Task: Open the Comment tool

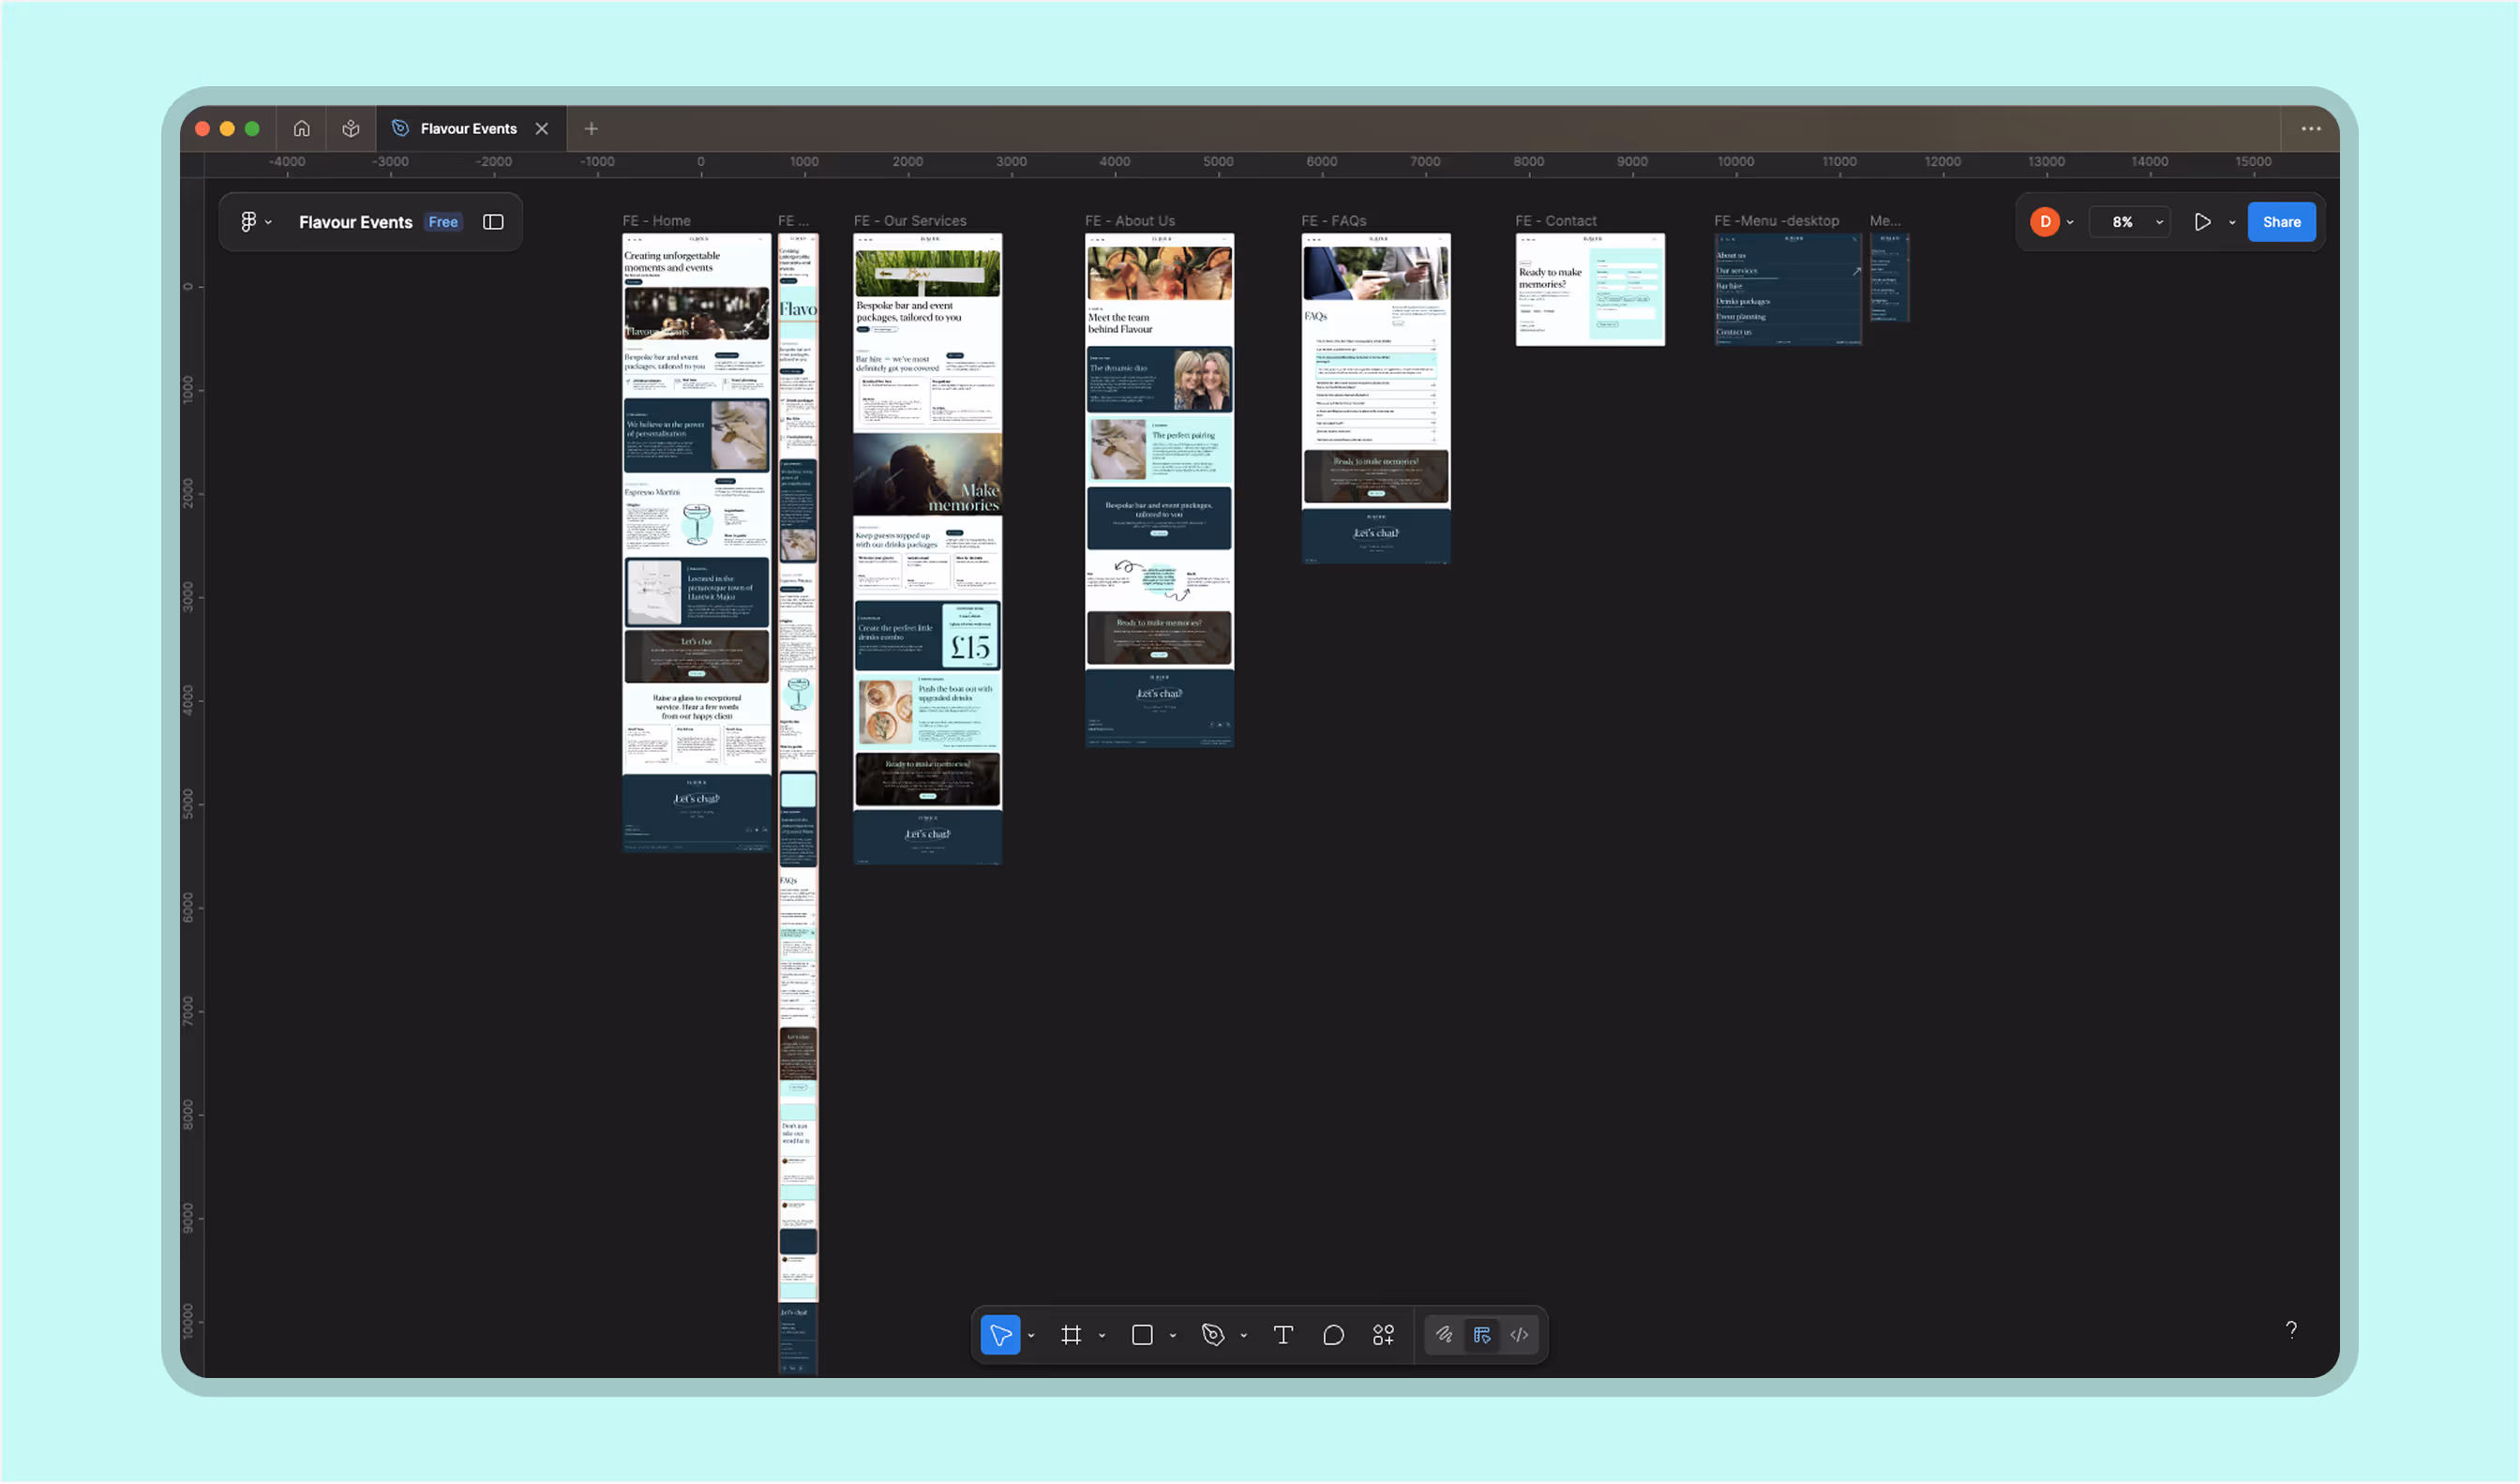Action: coord(1332,1334)
